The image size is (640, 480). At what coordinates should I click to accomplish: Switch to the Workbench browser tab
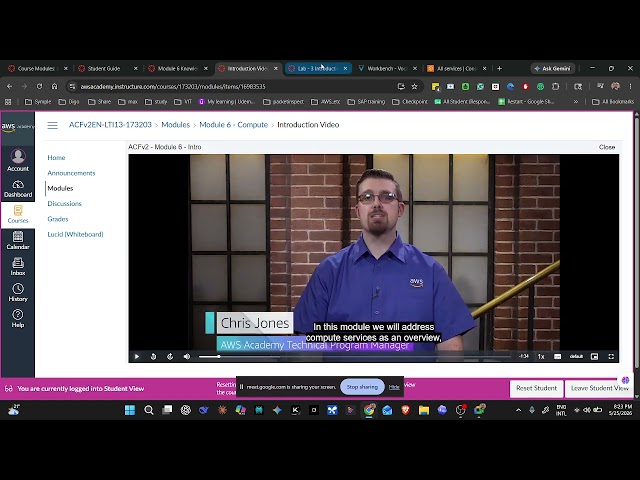pos(387,69)
